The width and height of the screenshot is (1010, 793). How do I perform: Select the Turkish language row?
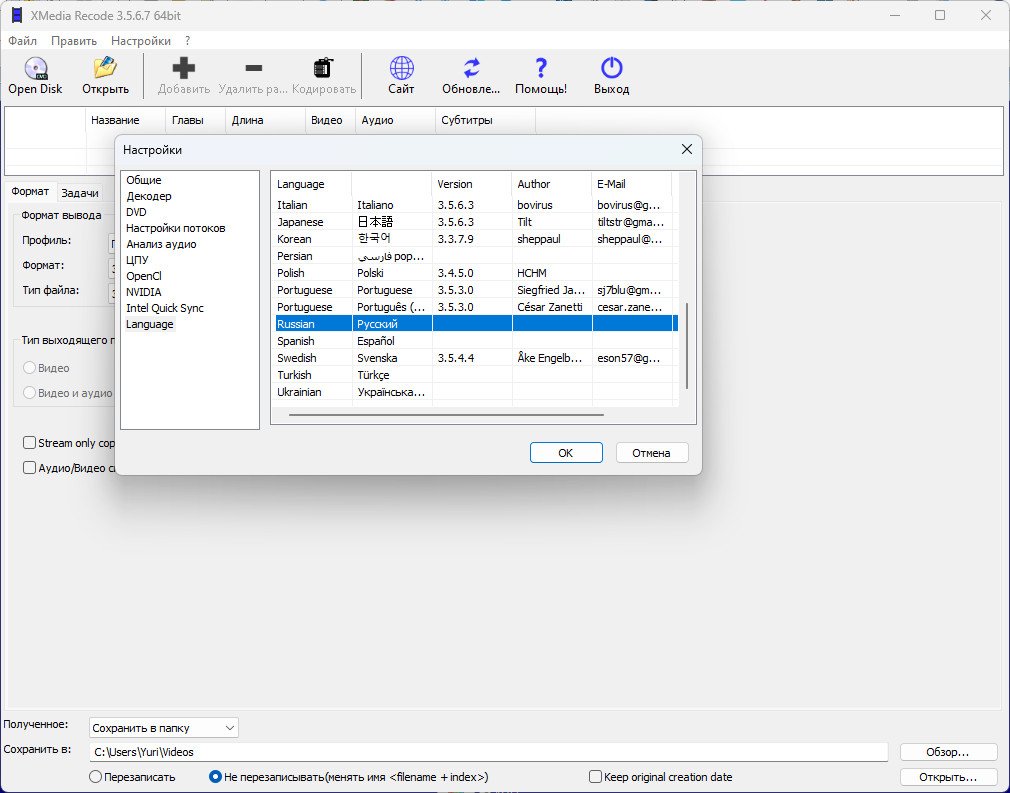475,376
